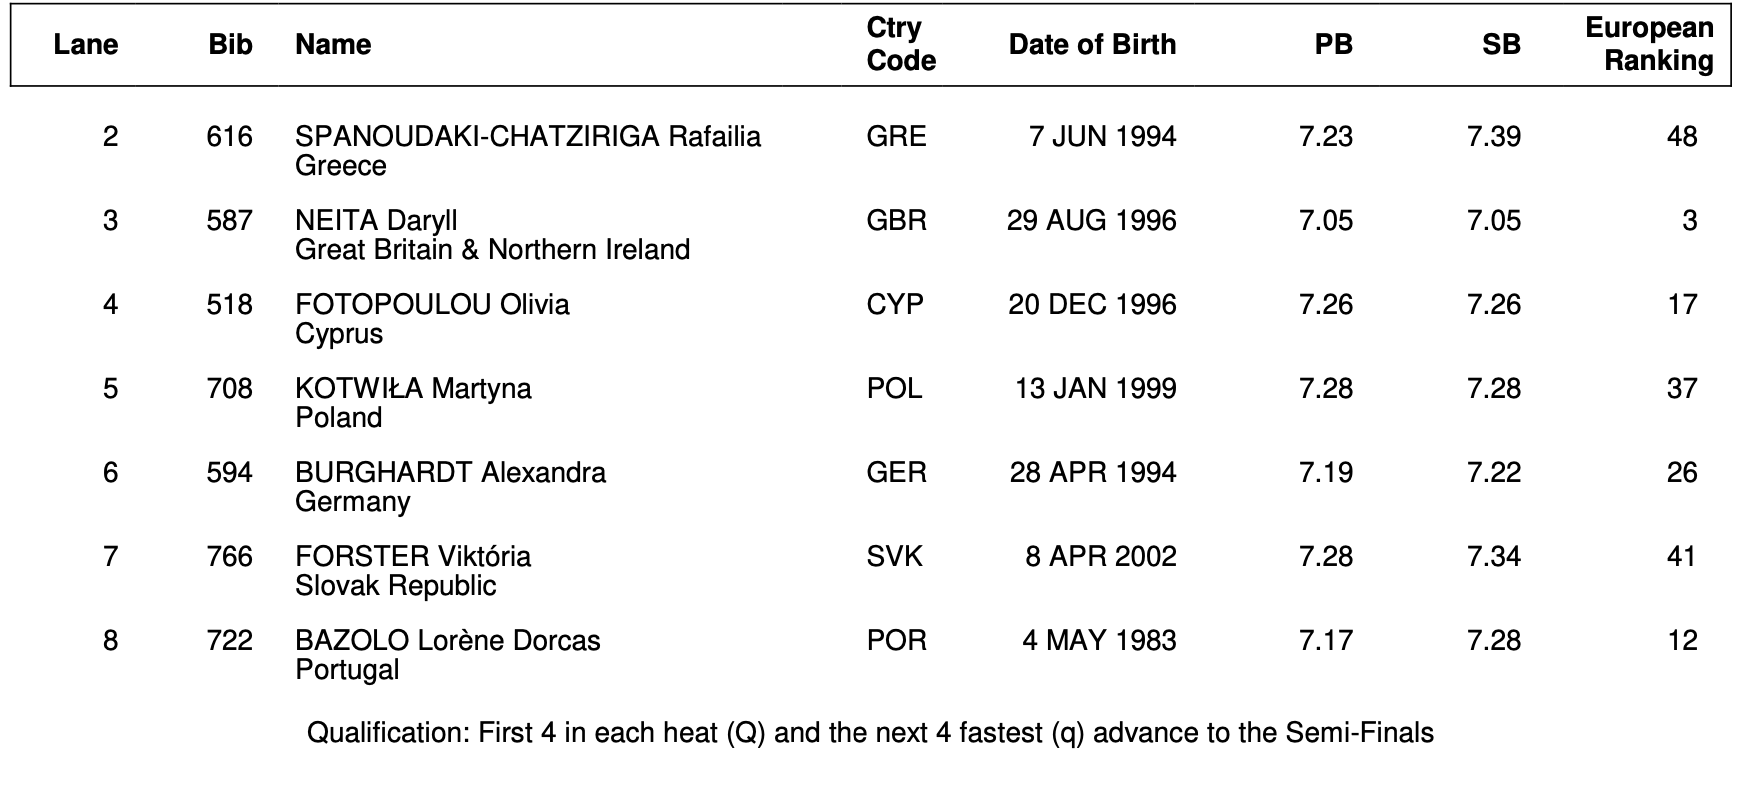This screenshot has width=1744, height=802.
Task: Click the Name column header
Action: click(333, 45)
